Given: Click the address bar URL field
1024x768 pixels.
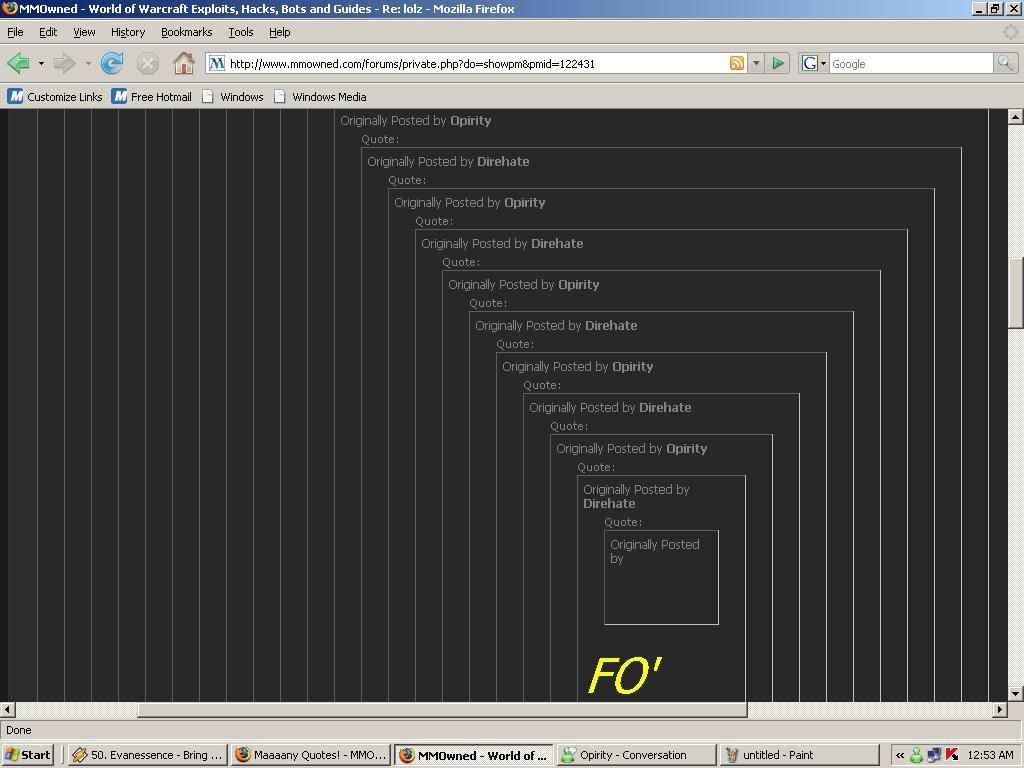Looking at the screenshot, I should 477,63.
